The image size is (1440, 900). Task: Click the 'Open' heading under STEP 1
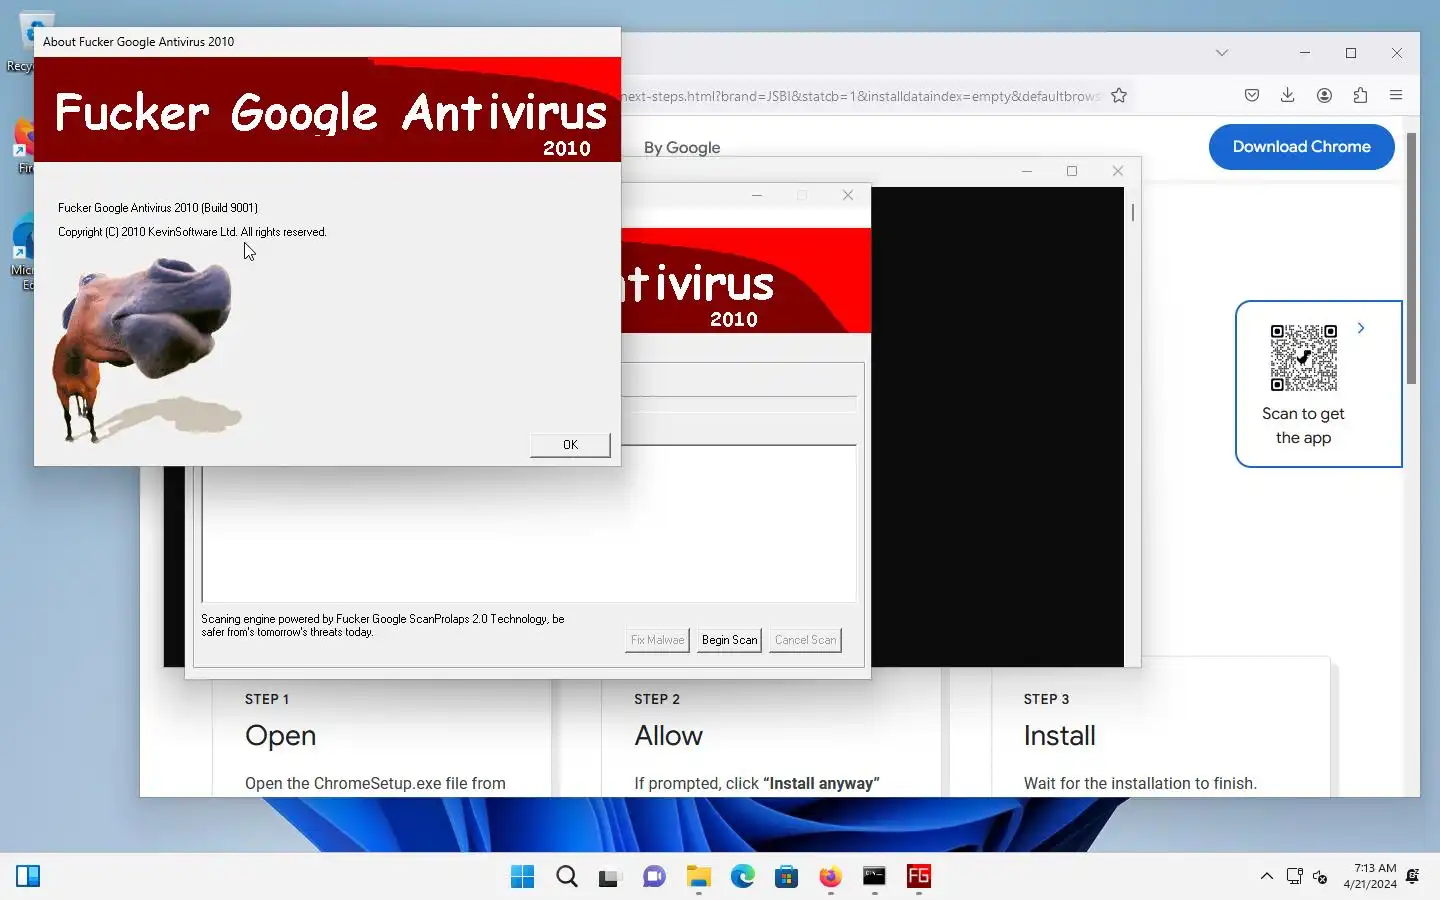pos(280,736)
